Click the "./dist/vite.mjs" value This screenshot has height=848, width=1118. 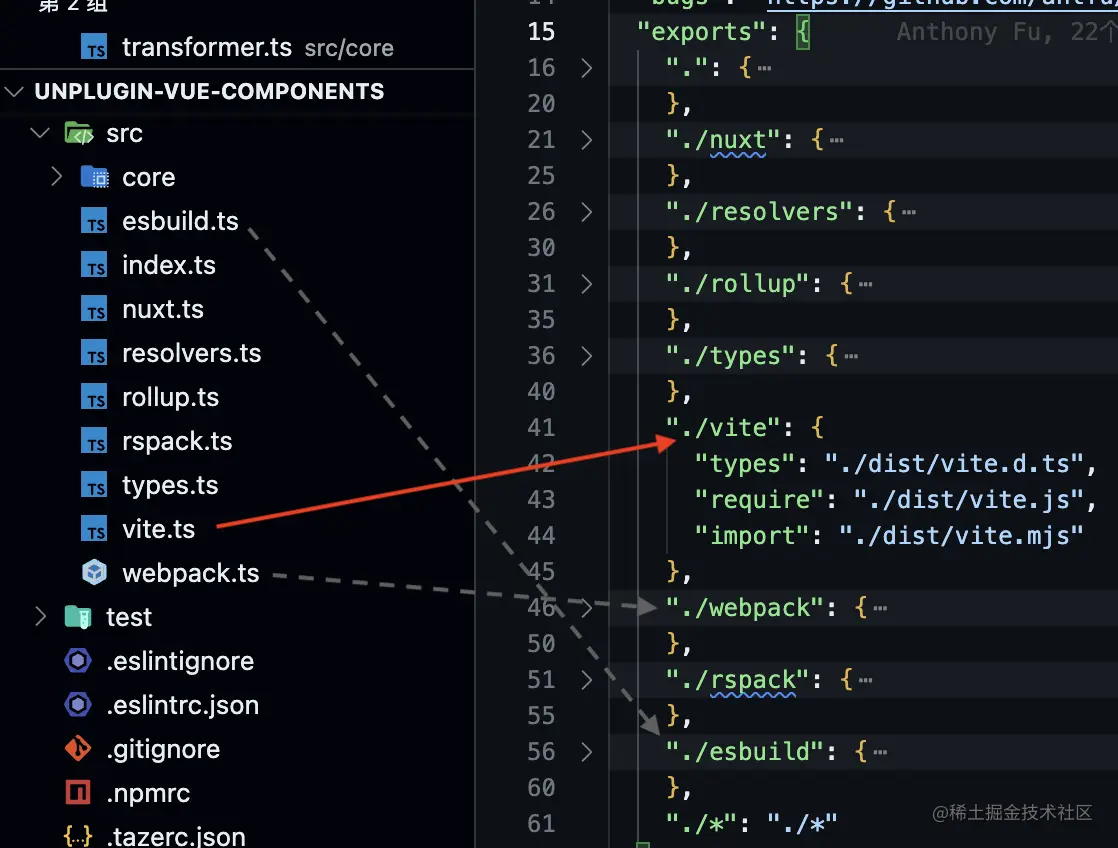click(x=961, y=536)
